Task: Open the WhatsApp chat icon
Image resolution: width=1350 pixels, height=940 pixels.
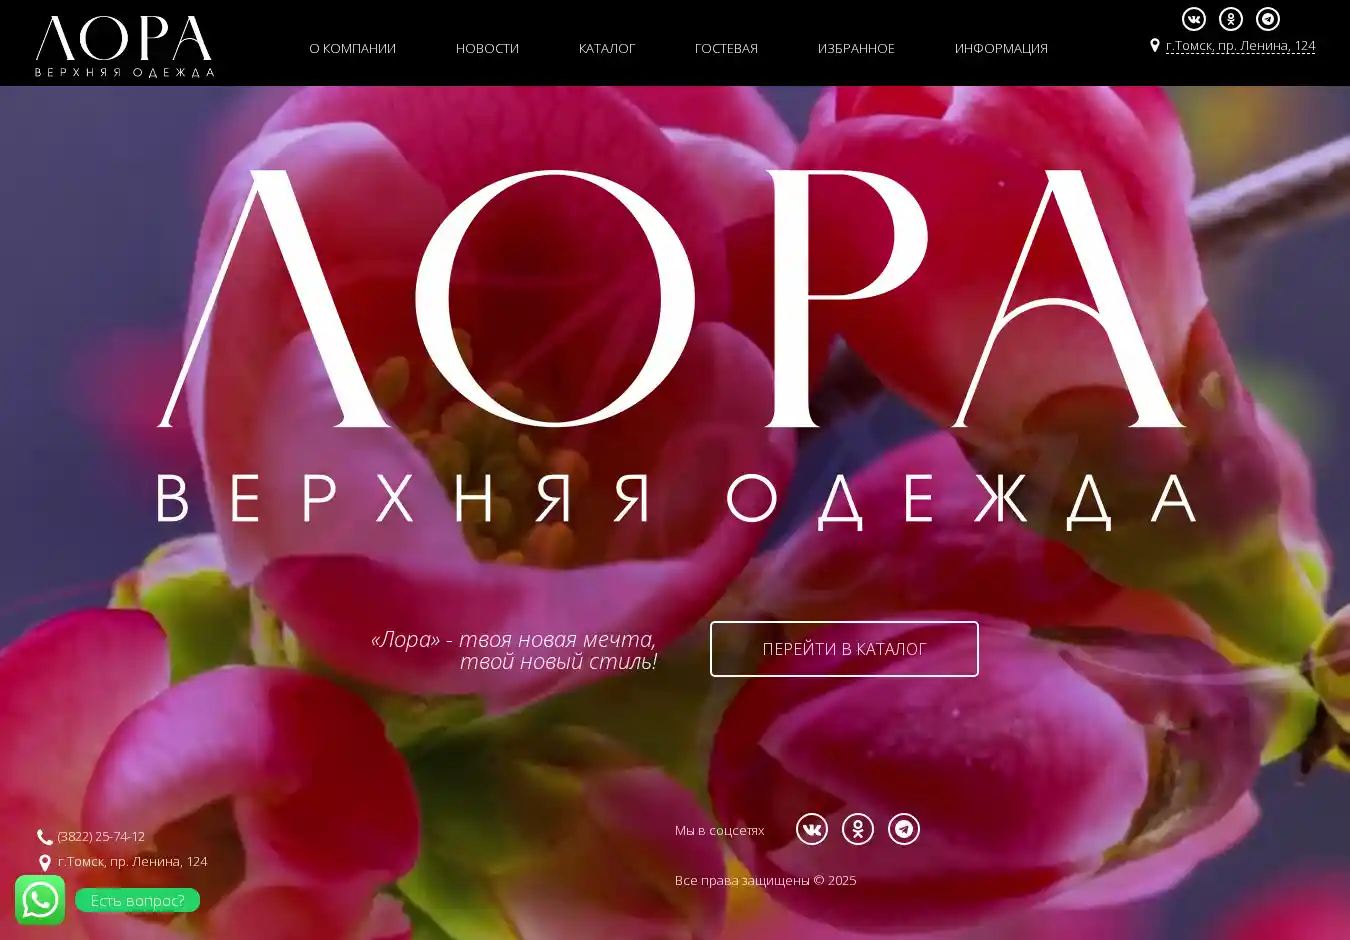Action: click(40, 900)
